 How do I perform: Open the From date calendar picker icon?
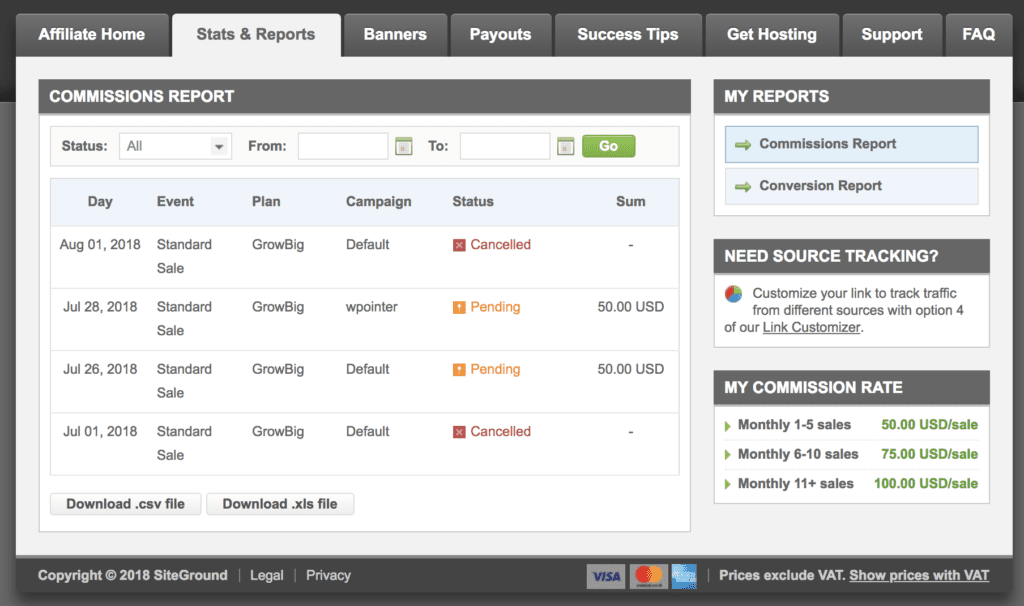point(404,146)
